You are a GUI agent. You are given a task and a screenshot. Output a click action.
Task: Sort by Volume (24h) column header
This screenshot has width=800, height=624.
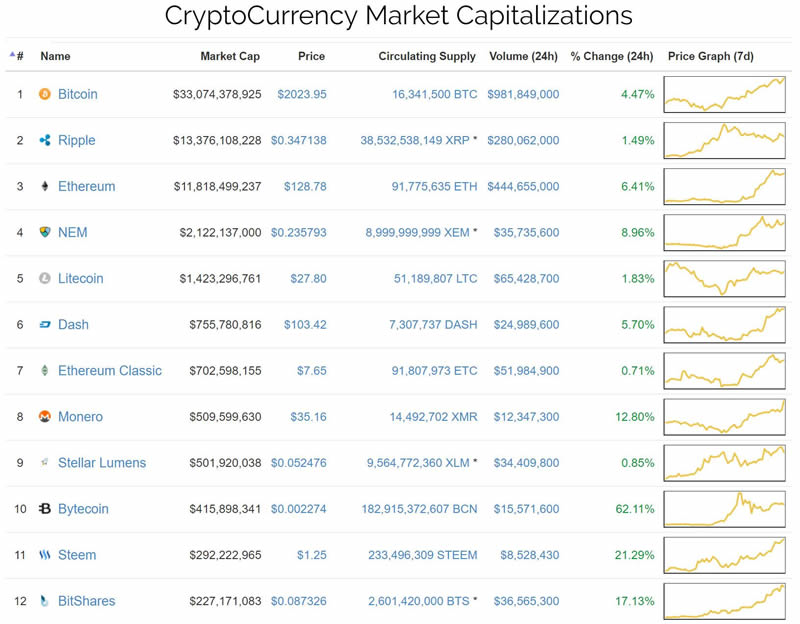[523, 56]
